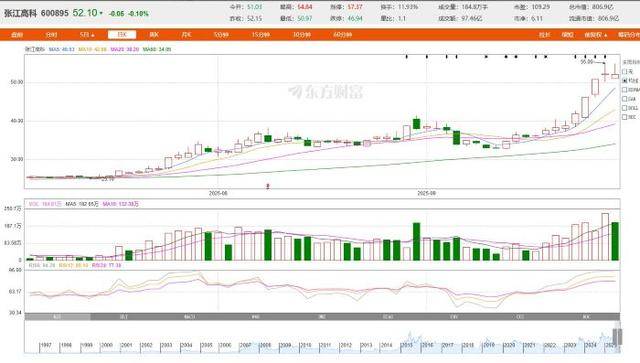Click the 筹码分布 button at right
Image resolution: width=640 pixels, height=363 pixels.
pyautogui.click(x=628, y=35)
